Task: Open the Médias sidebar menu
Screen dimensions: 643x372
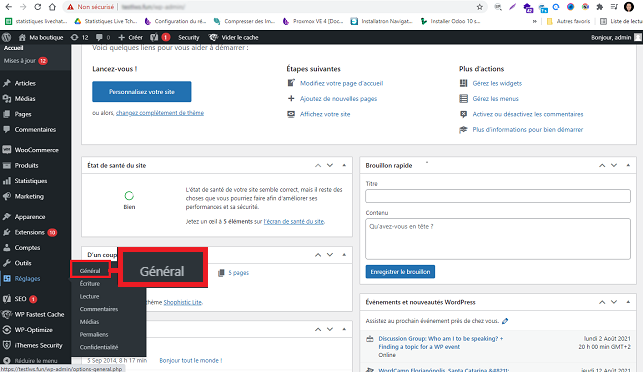Action: [x=25, y=99]
